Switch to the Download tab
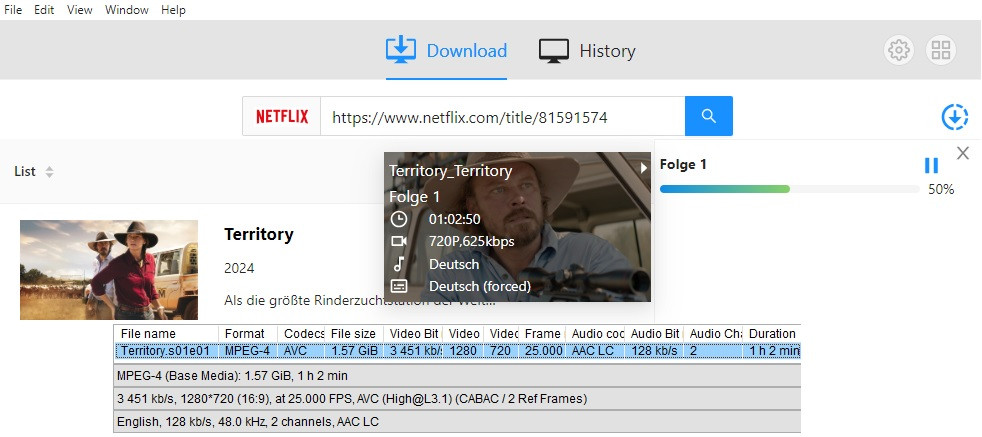Image resolution: width=982 pixels, height=437 pixels. [x=447, y=51]
